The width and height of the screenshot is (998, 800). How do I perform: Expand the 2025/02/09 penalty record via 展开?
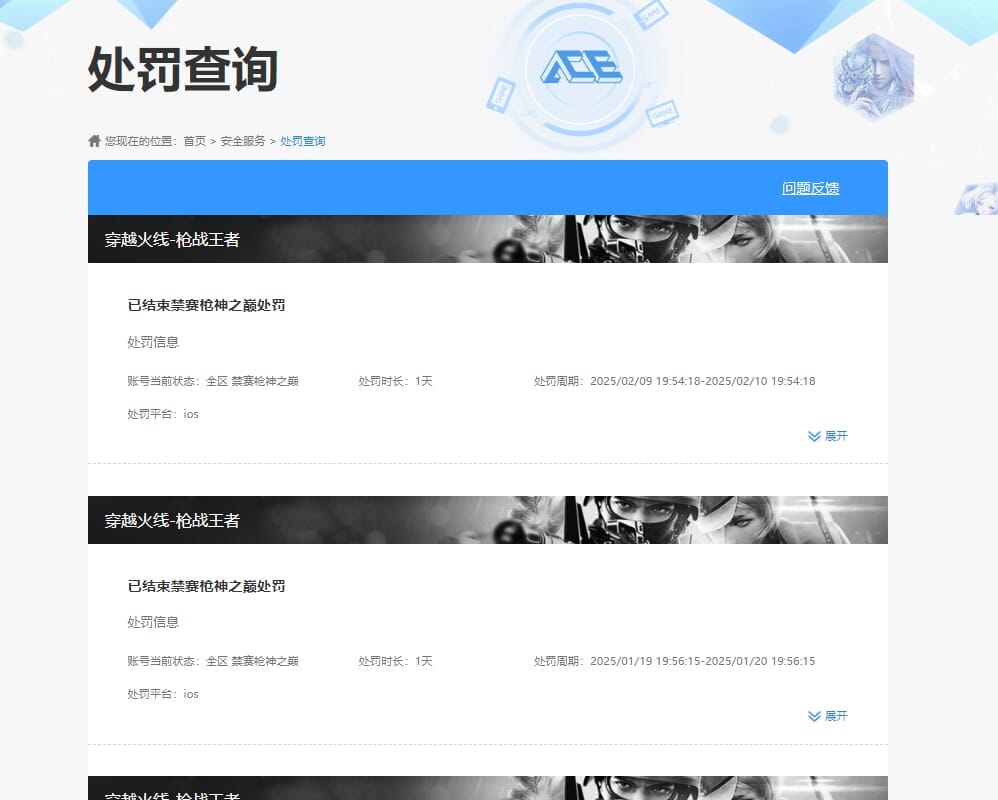pos(827,436)
